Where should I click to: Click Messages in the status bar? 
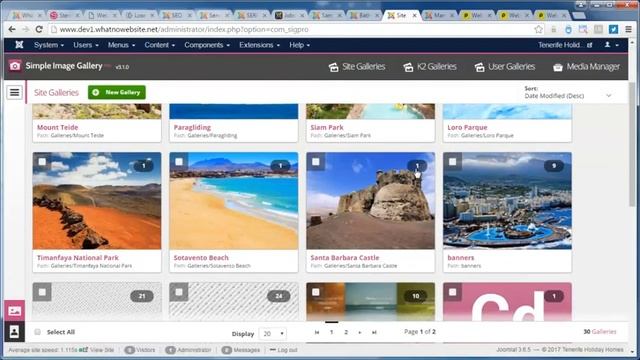click(x=241, y=350)
